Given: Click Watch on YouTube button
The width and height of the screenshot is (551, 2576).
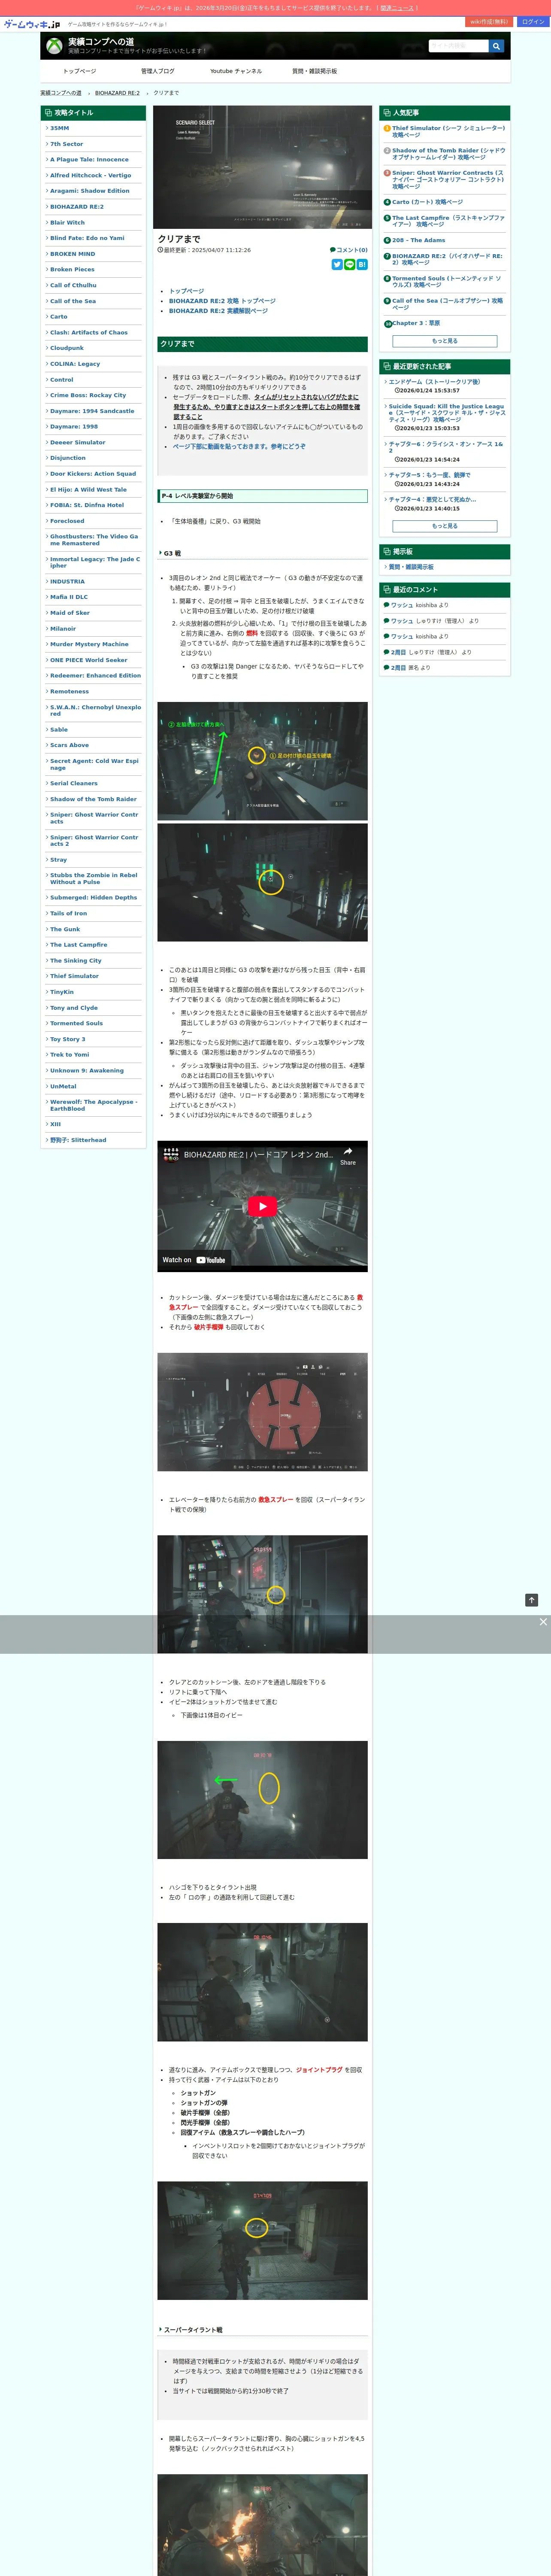Looking at the screenshot, I should tap(194, 1260).
